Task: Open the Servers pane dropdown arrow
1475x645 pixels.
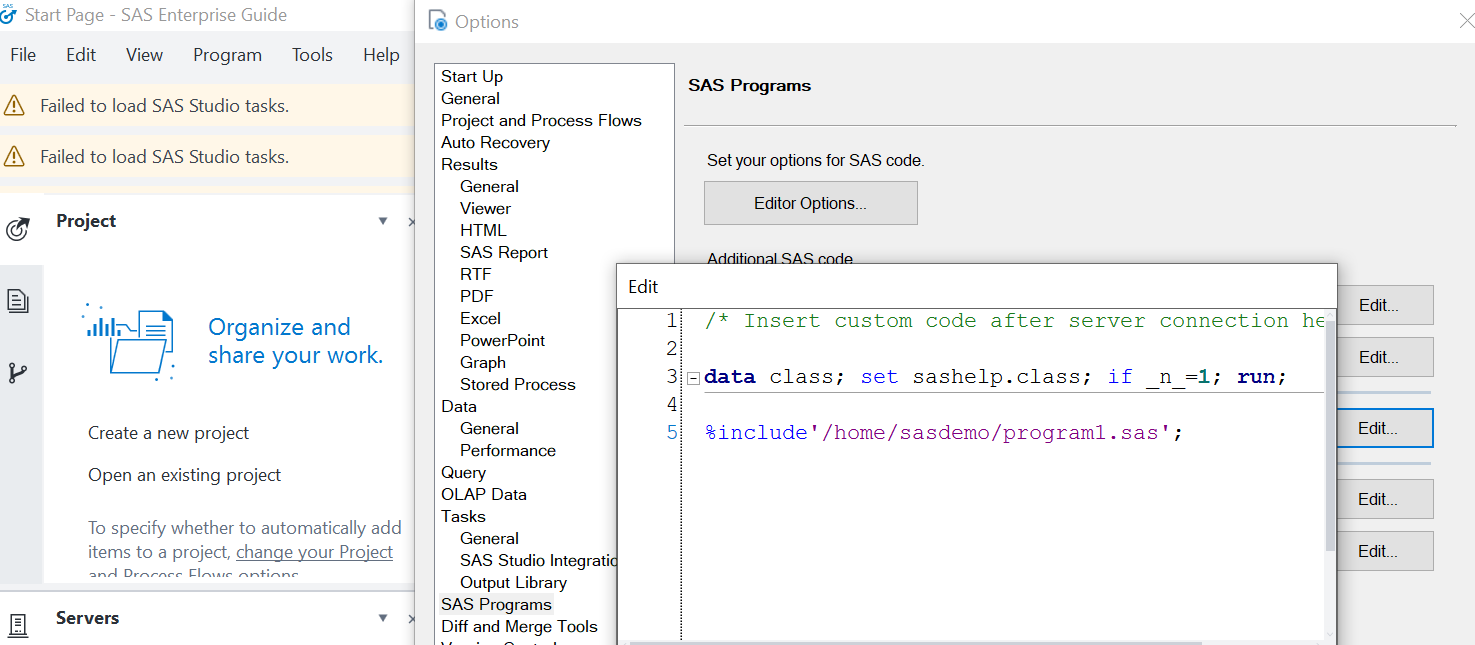Action: tap(383, 618)
